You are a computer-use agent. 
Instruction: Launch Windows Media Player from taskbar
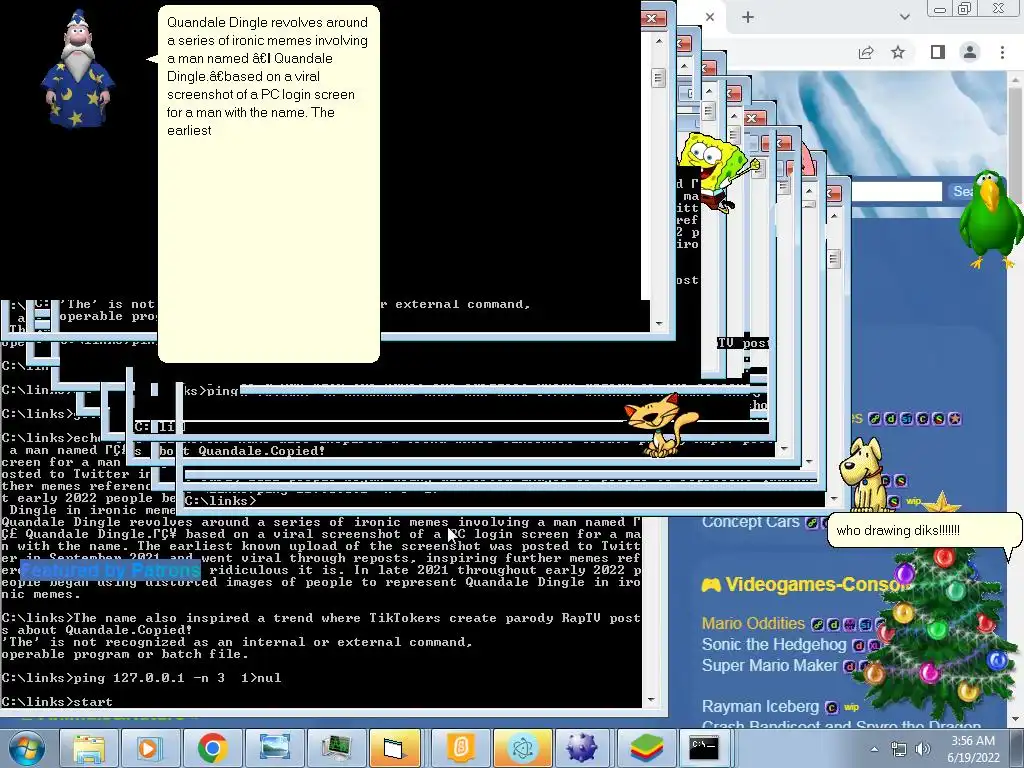tap(149, 748)
